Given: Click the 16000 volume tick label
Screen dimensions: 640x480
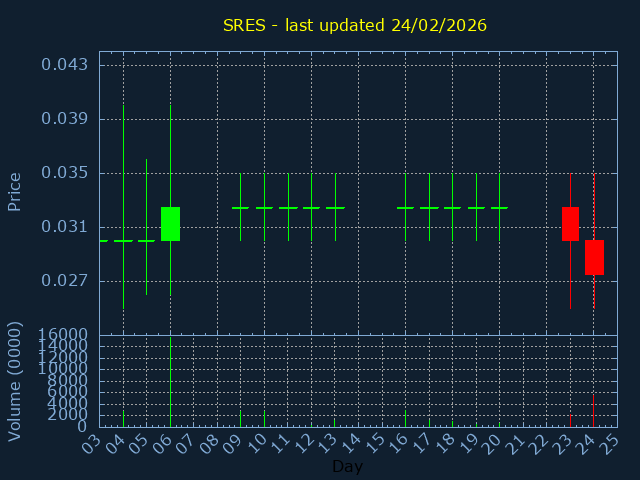Looking at the screenshot, I should [60, 335].
